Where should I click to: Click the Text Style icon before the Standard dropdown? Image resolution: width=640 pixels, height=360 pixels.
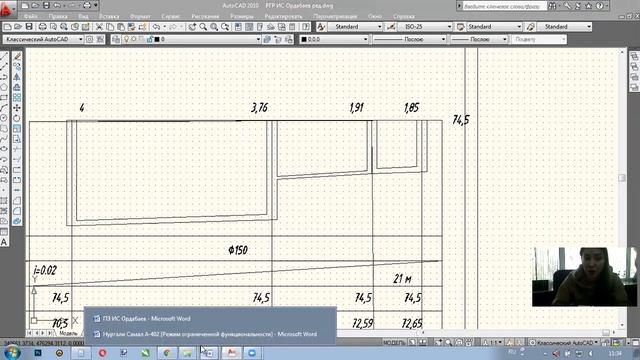click(321, 27)
